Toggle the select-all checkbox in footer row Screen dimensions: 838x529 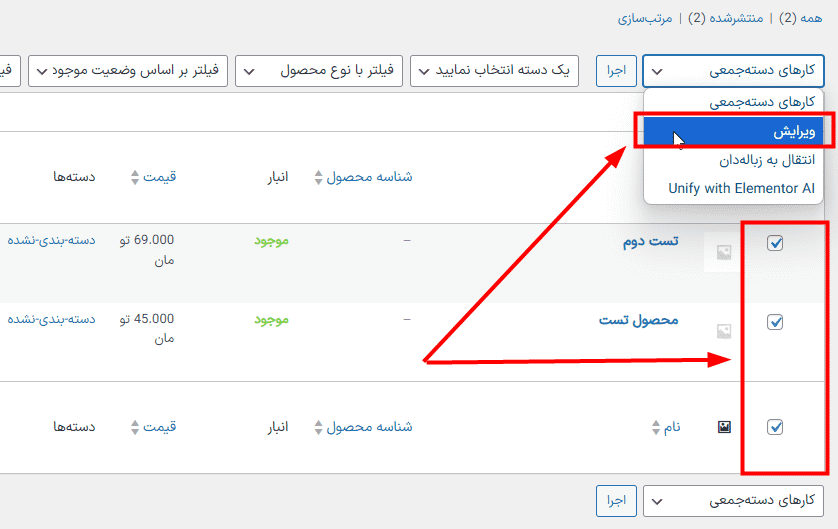pos(775,427)
